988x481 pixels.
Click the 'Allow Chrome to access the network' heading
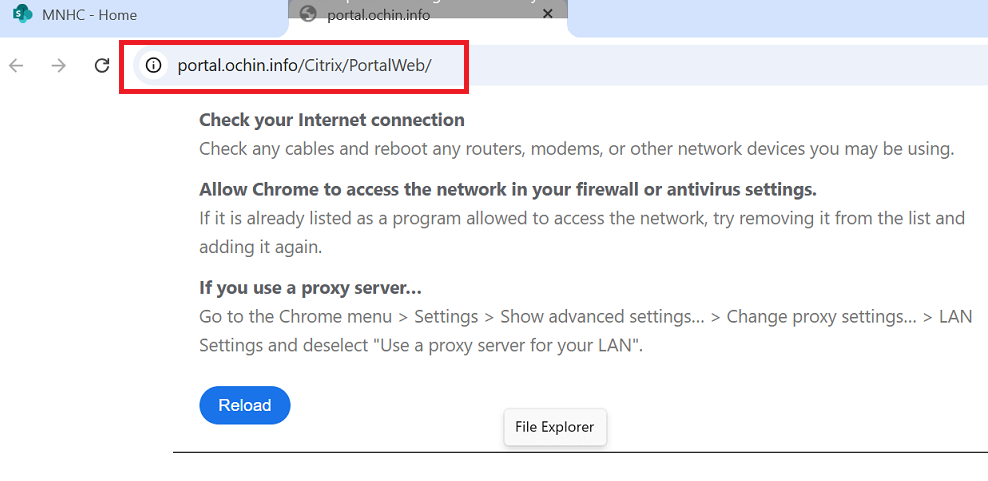pos(507,189)
